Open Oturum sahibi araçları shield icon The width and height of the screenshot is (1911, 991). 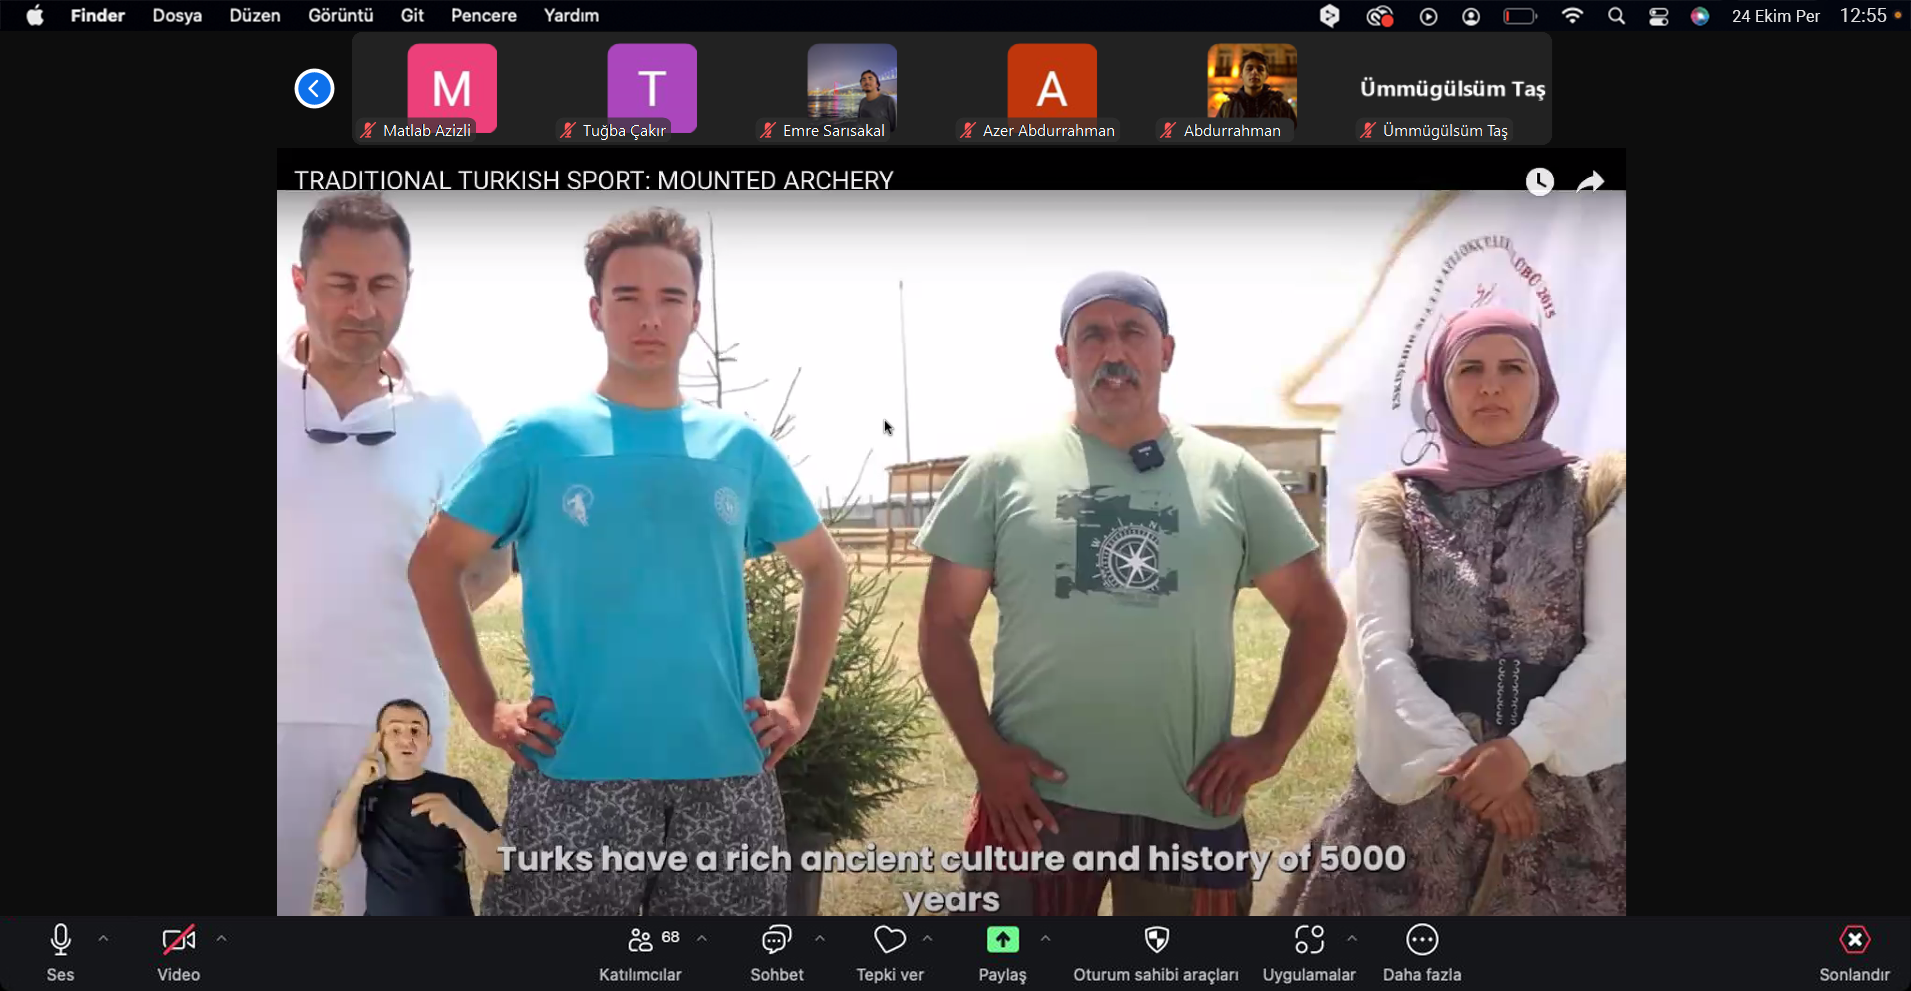point(1156,941)
